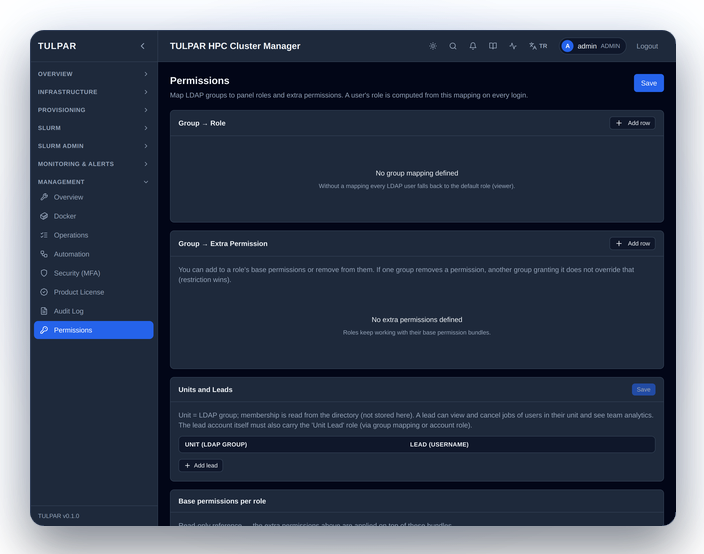Click the Add lead button

(x=201, y=466)
